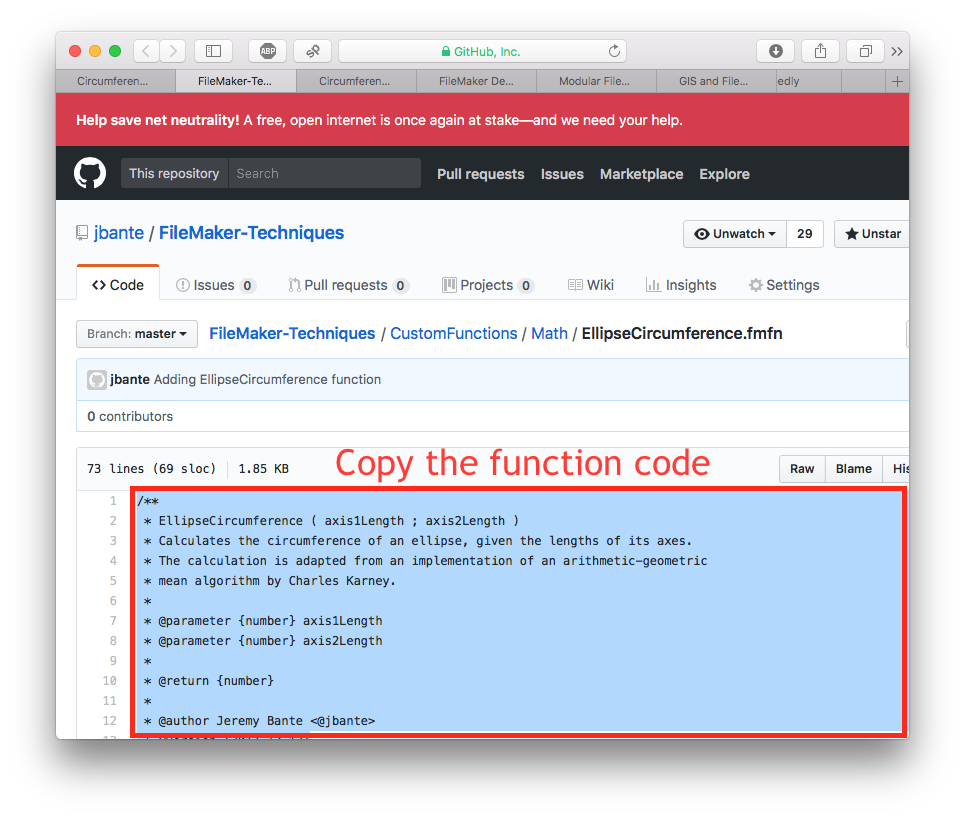Click the downloads arrow icon in toolbar
The image size is (965, 819).
point(775,51)
